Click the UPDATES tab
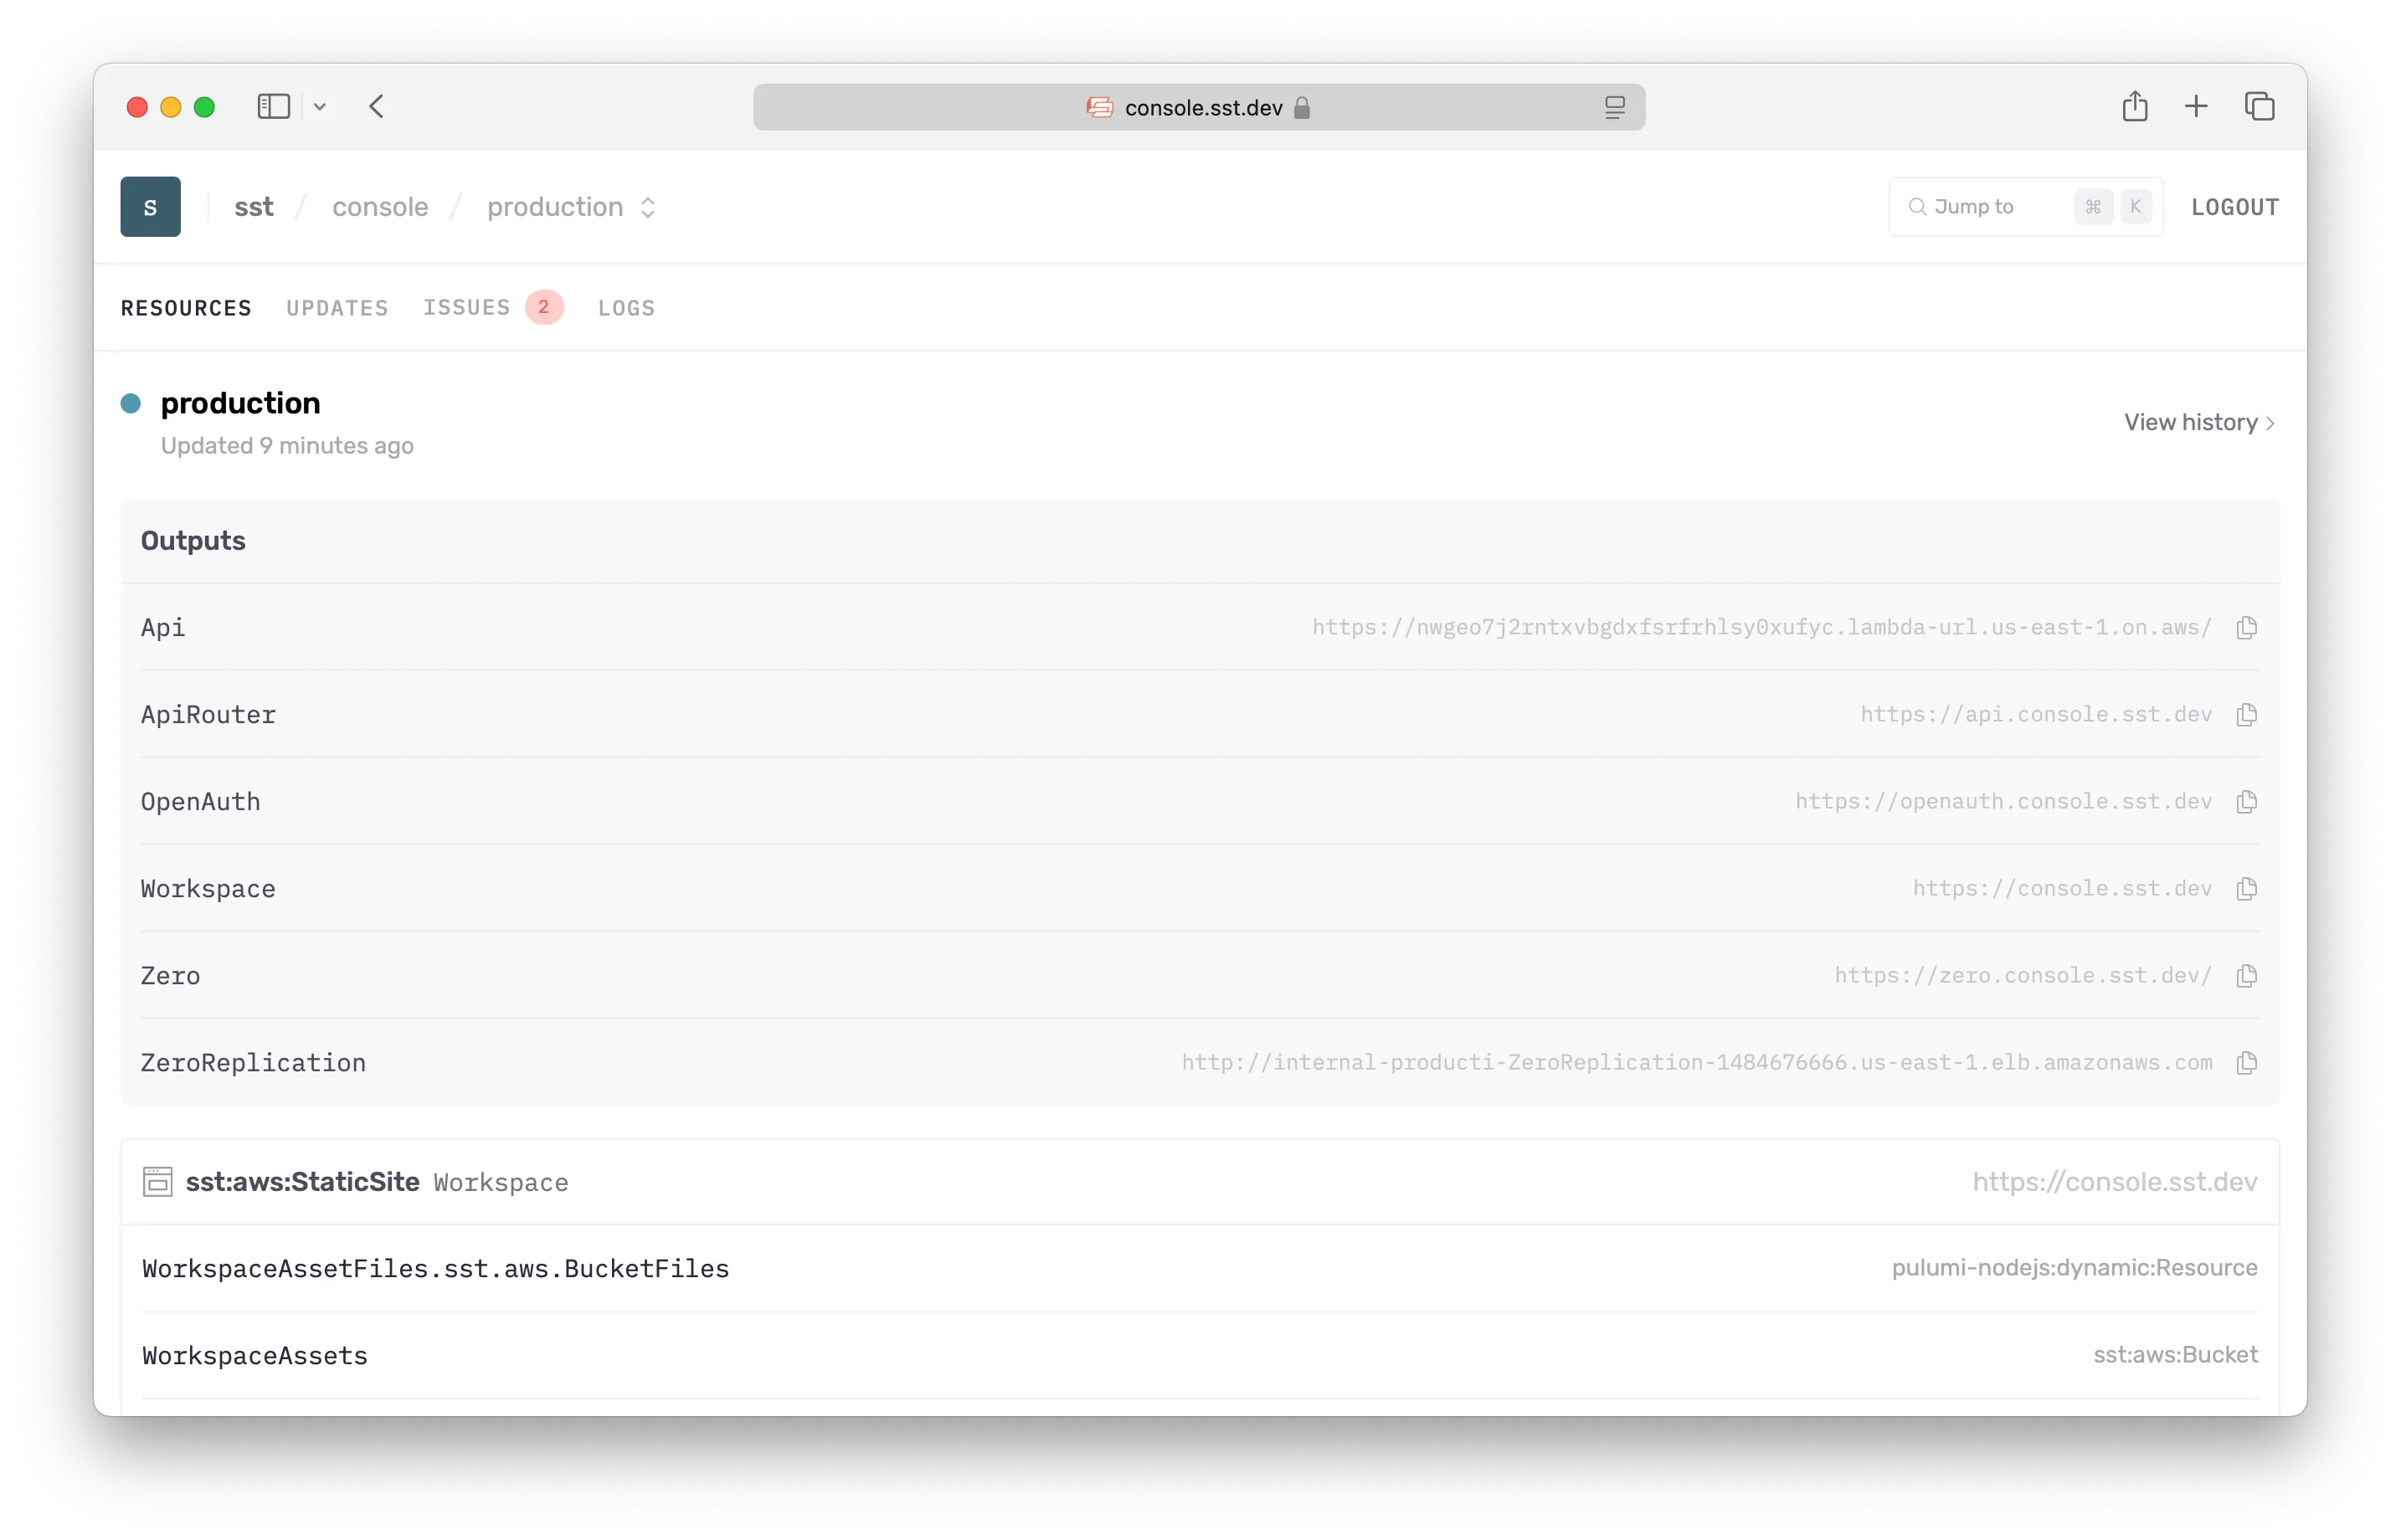The height and width of the screenshot is (1540, 2401). click(336, 306)
